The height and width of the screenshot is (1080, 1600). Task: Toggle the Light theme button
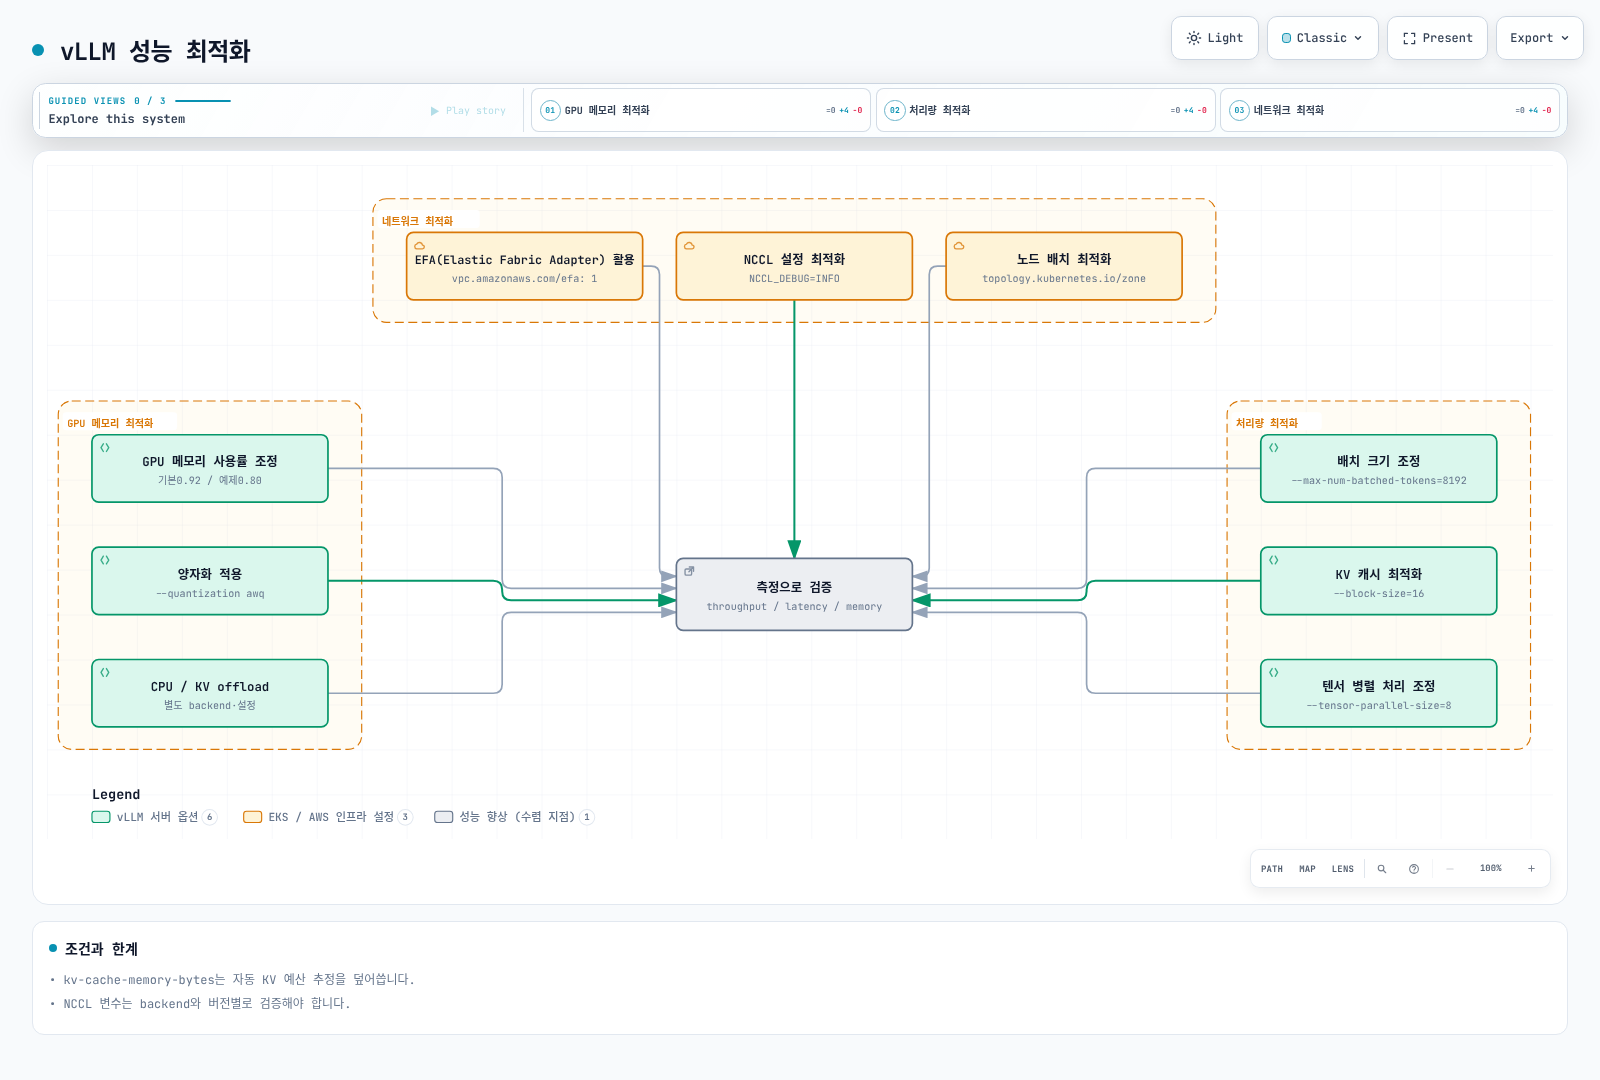(1215, 38)
